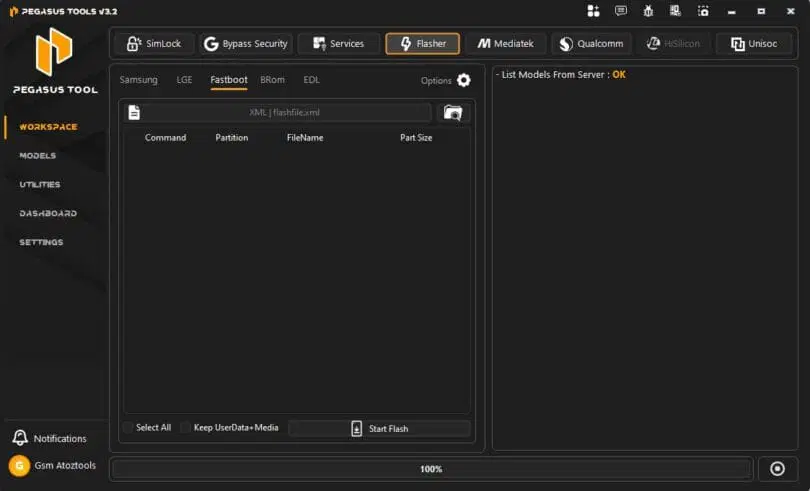The image size is (810, 491).
Task: Open the Mediatek module
Action: pos(505,44)
